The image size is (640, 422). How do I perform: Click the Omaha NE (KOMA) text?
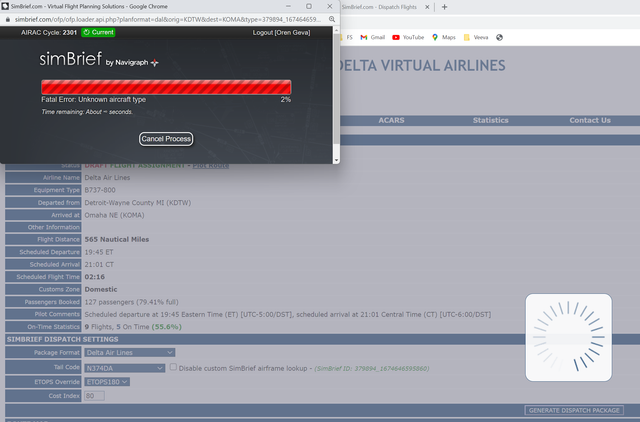point(114,215)
